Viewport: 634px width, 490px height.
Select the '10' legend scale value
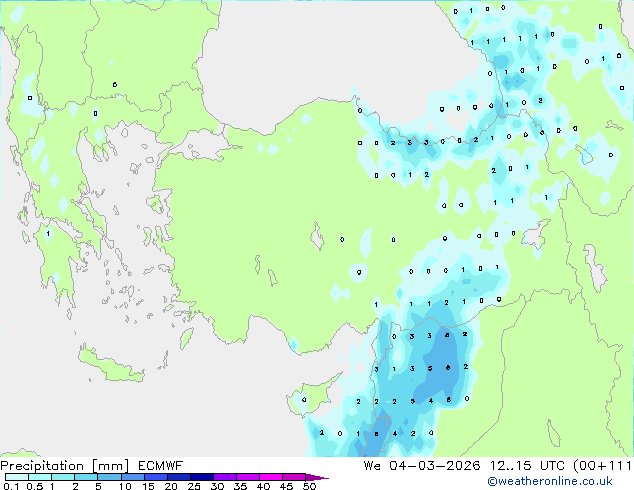click(x=125, y=486)
